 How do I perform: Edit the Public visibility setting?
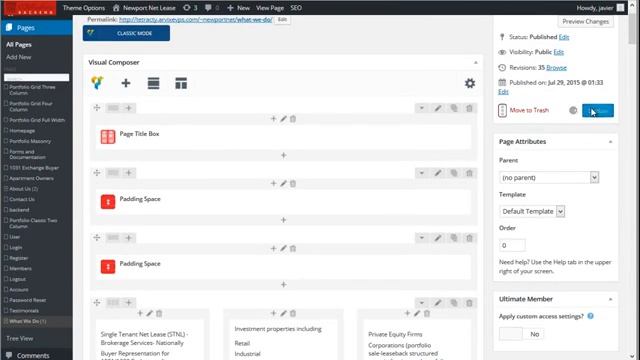559,52
